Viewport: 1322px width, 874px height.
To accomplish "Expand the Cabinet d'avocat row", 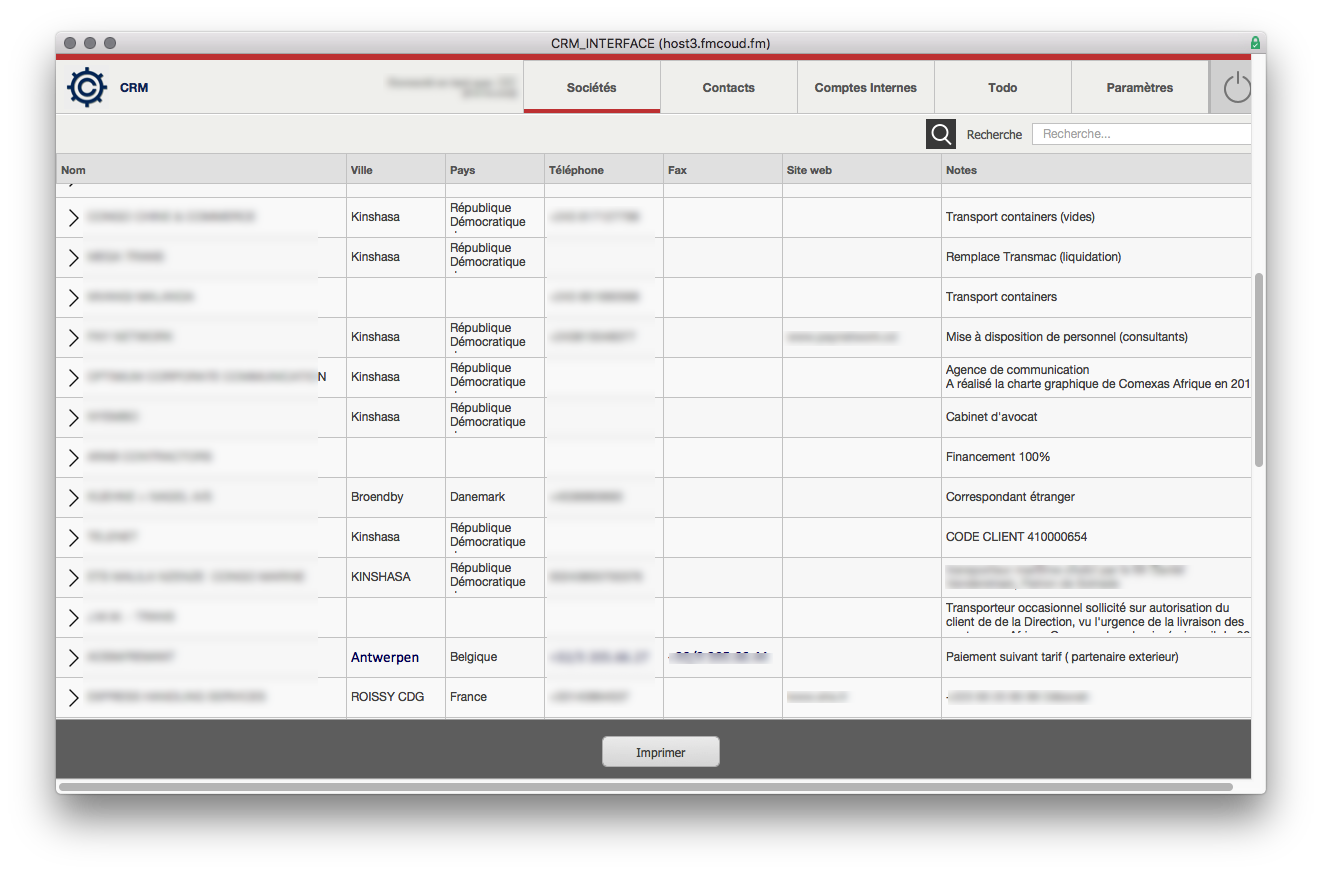I will 73,417.
